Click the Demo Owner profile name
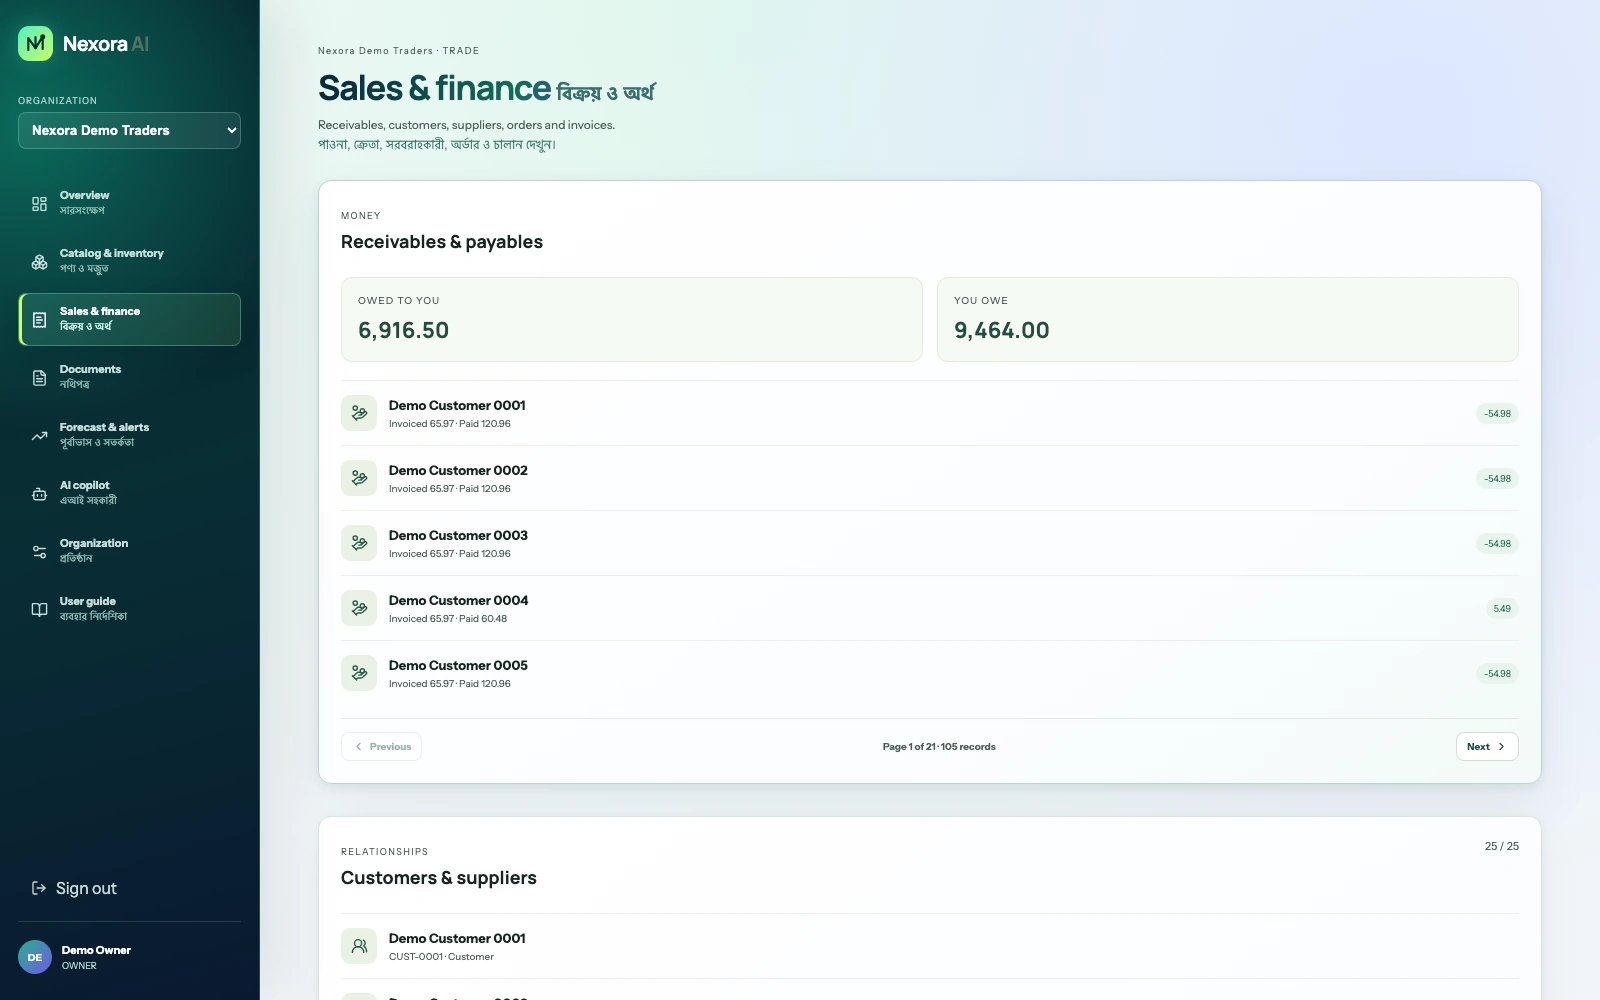Image resolution: width=1600 pixels, height=1000 pixels. coord(96,950)
